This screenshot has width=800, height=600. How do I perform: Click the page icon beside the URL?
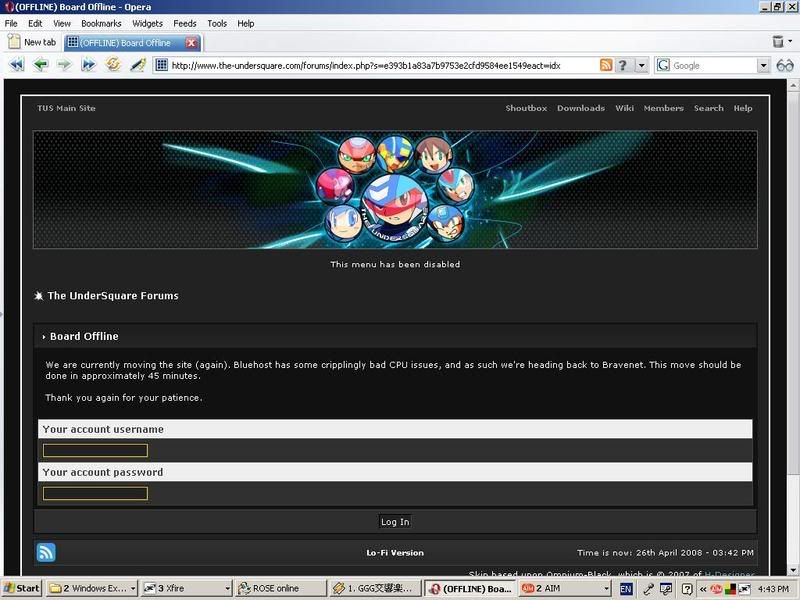(161, 65)
